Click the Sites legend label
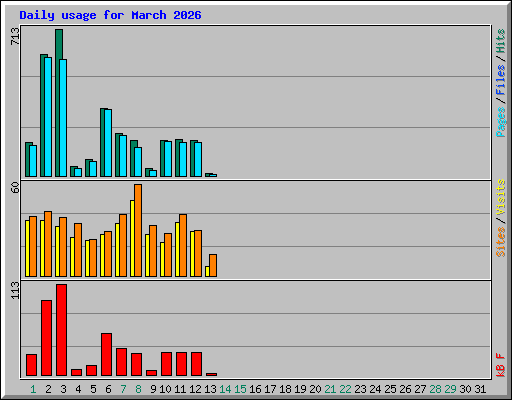This screenshot has width=512, height=400. click(500, 242)
